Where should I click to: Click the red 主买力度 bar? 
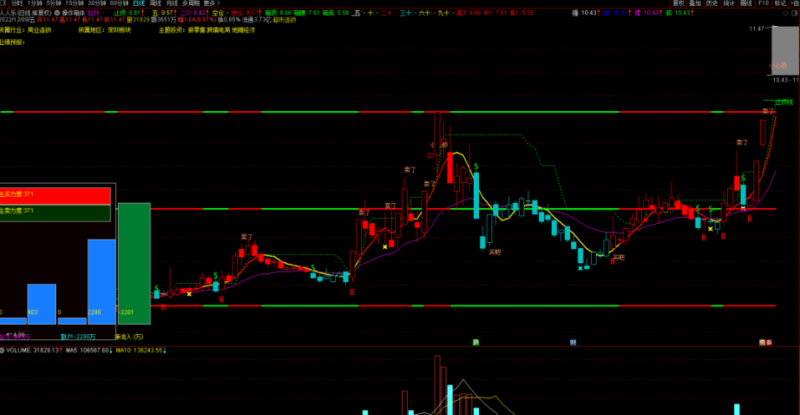[x=55, y=194]
